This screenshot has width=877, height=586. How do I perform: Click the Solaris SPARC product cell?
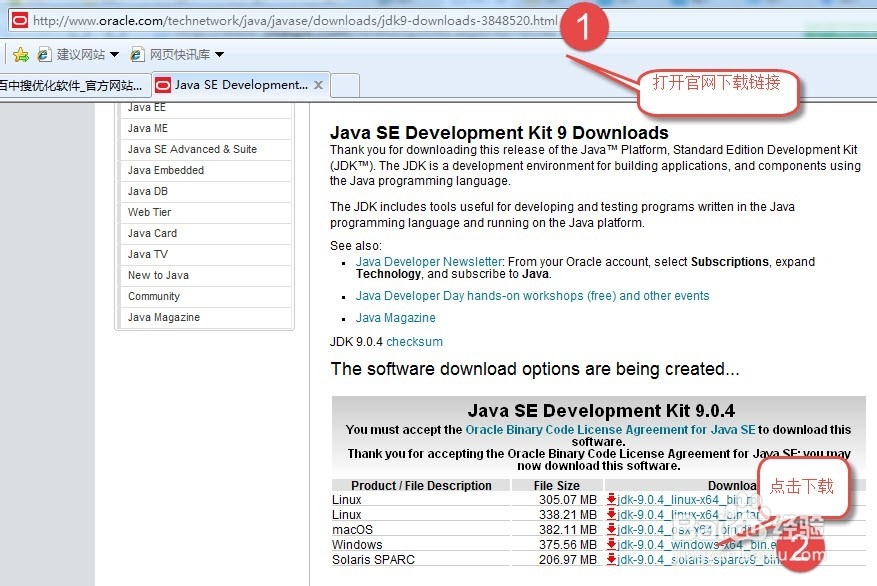374,559
